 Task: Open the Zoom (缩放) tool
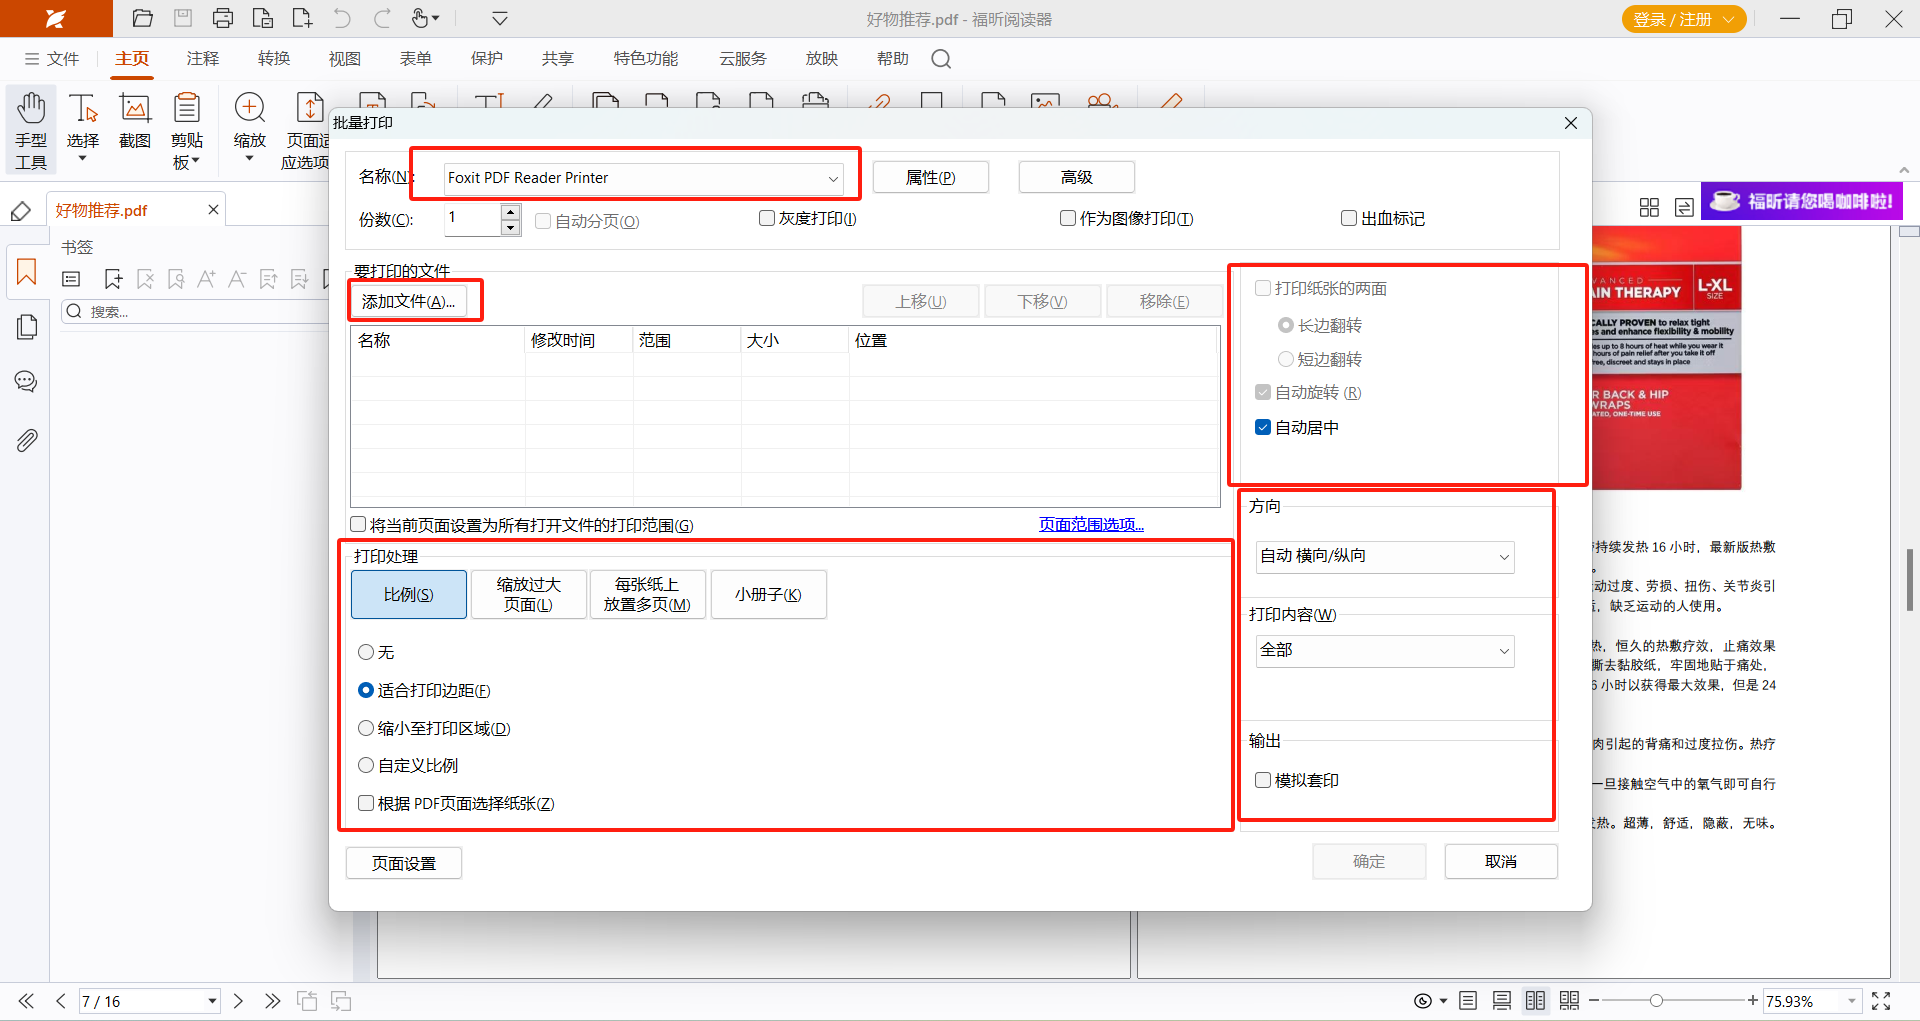coord(249,110)
